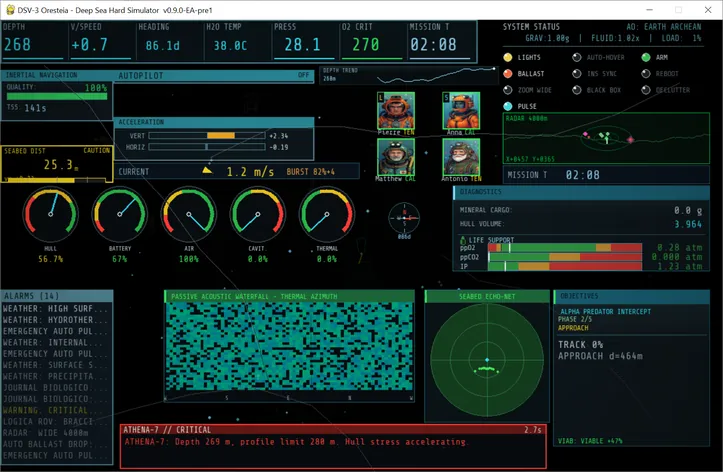Select crew portrait of Anna

click(461, 111)
